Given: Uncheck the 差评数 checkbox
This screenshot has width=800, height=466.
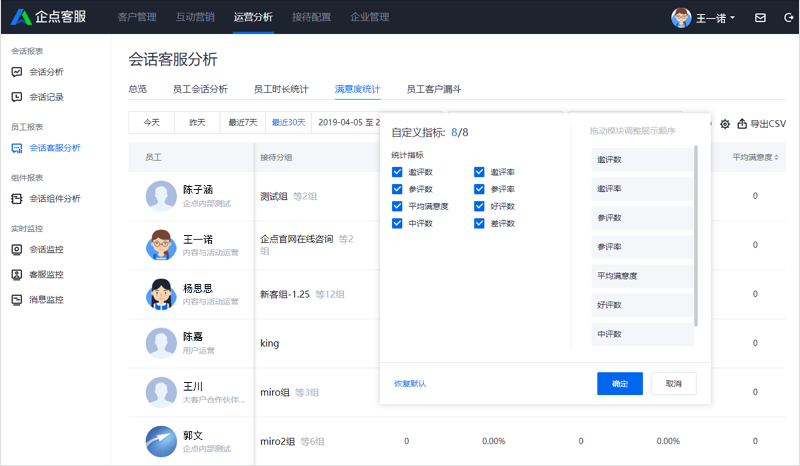Looking at the screenshot, I should (479, 224).
